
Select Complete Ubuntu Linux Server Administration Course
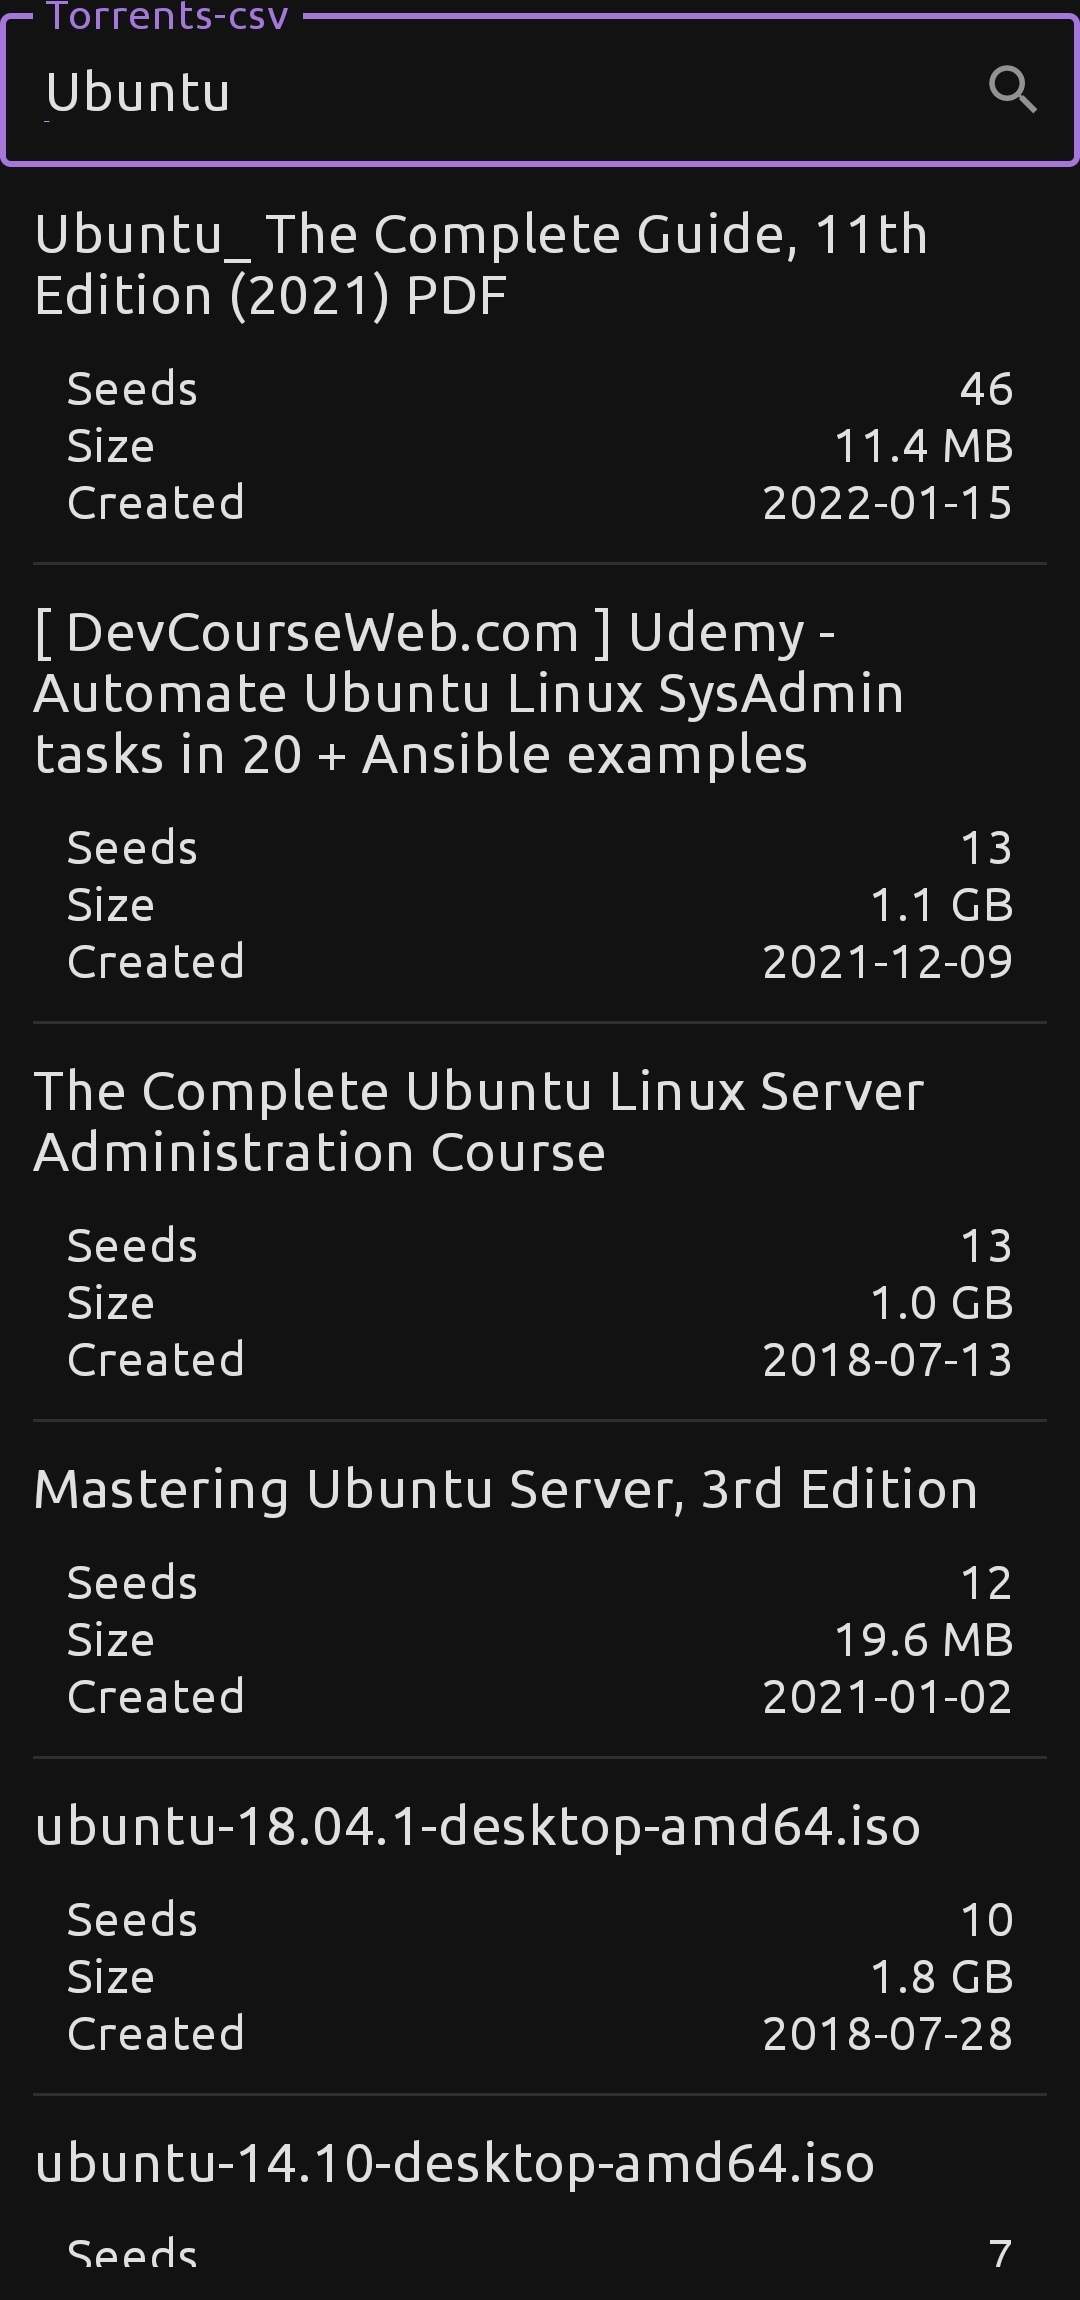(x=479, y=1121)
